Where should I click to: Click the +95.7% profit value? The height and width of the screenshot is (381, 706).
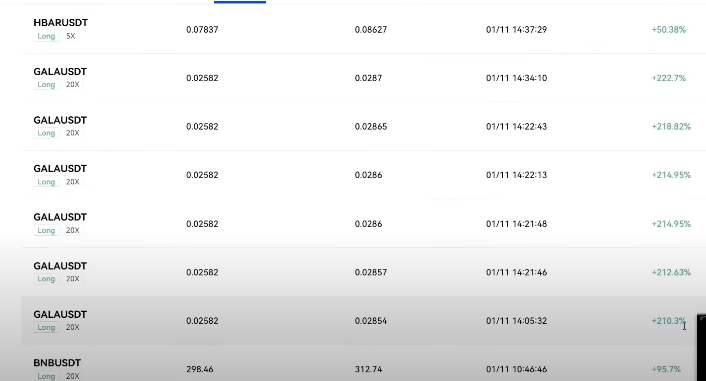666,369
